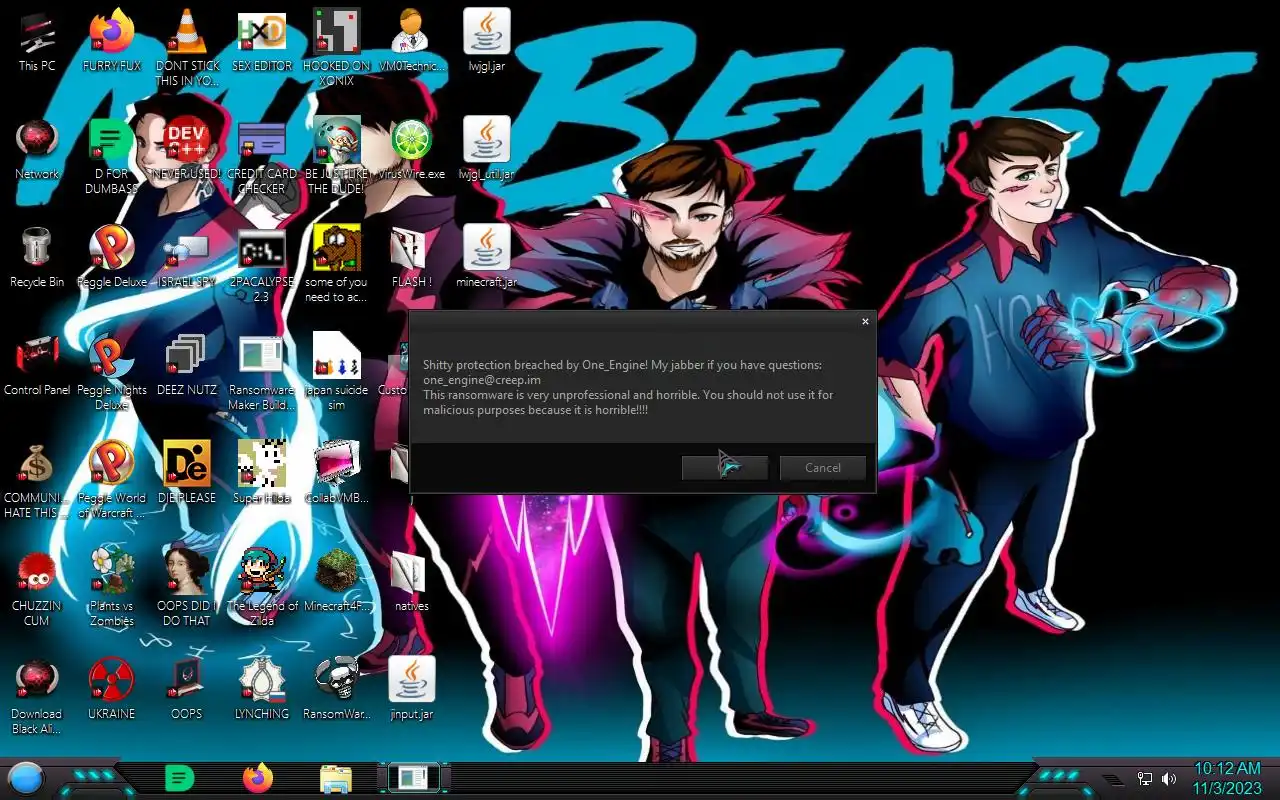Select the BE JUST LIKE THE DUDE! shortcut
This screenshot has height=800, width=1280.
336,157
